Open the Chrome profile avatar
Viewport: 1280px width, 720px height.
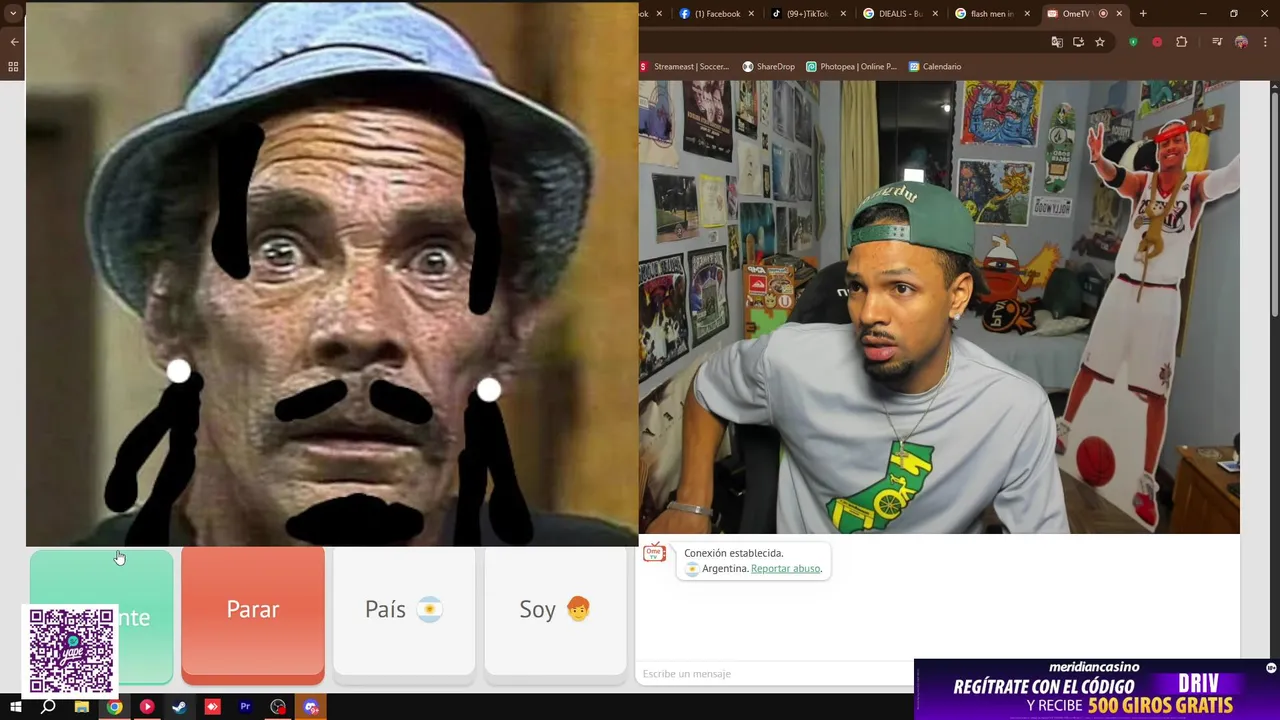pos(1241,42)
